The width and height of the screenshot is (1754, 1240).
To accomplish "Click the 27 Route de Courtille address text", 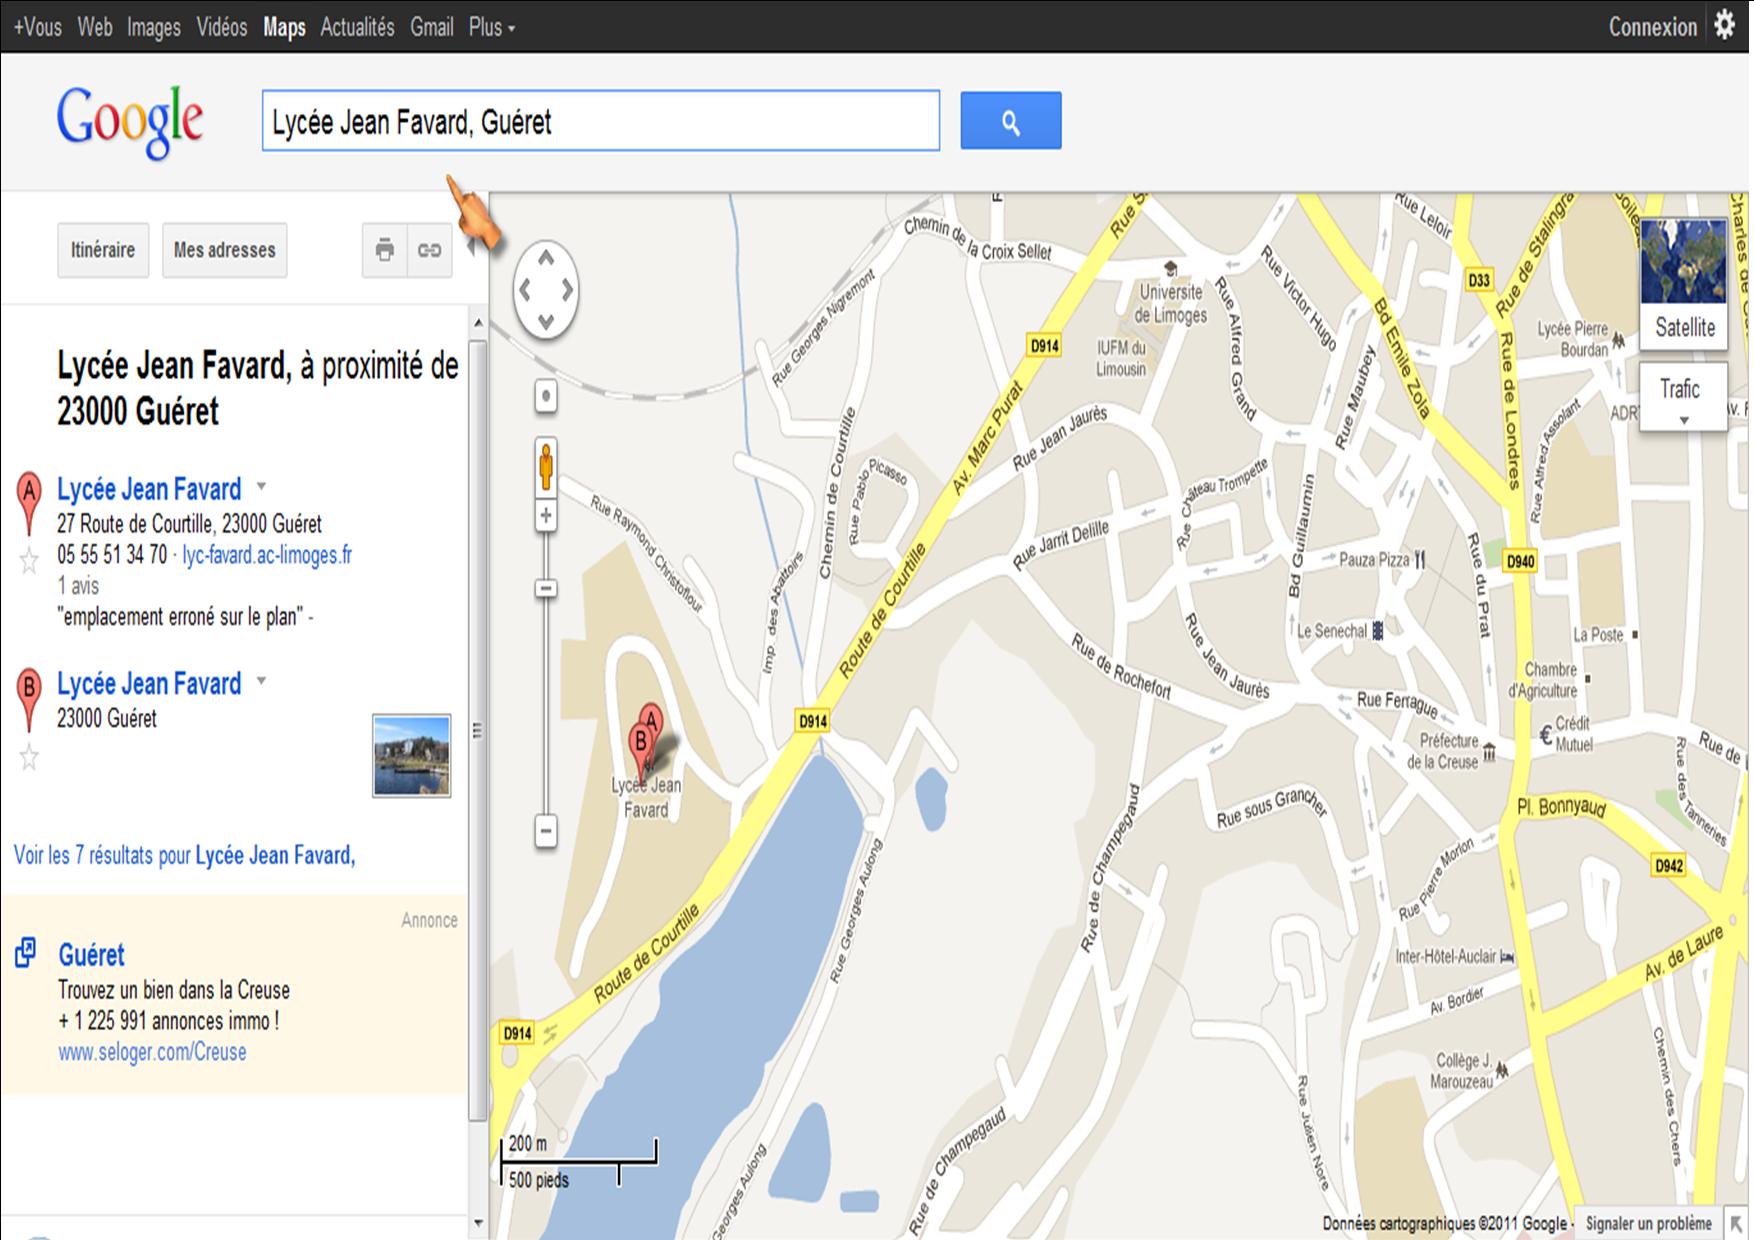I will coord(190,524).
